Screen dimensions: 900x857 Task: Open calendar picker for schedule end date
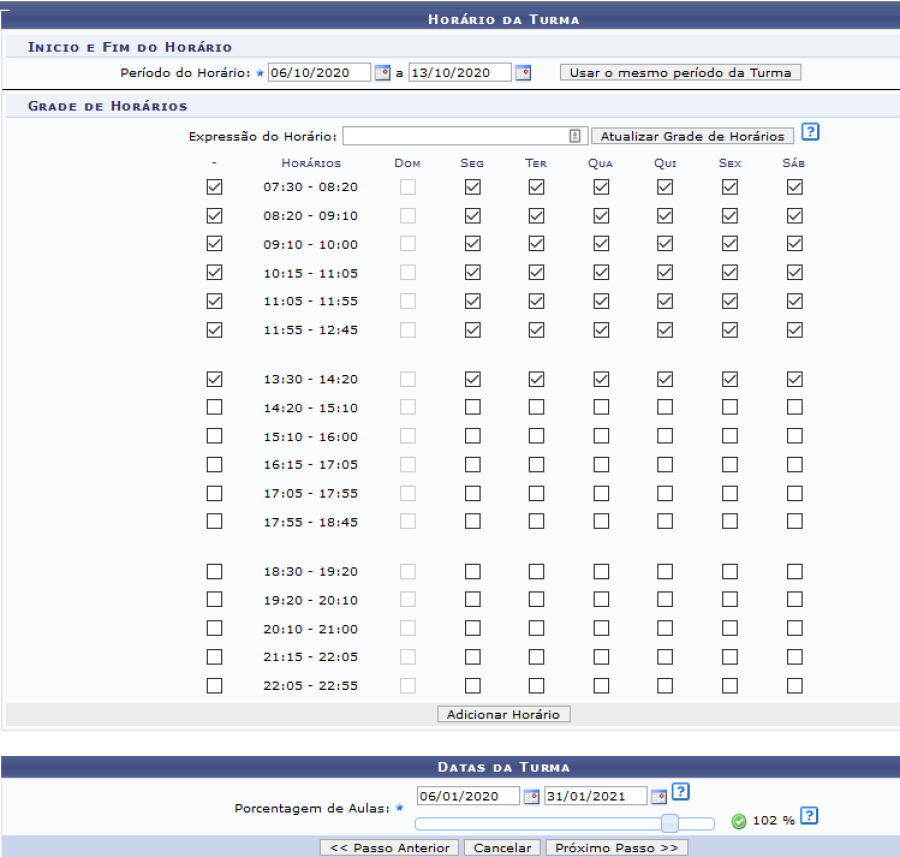[x=522, y=73]
